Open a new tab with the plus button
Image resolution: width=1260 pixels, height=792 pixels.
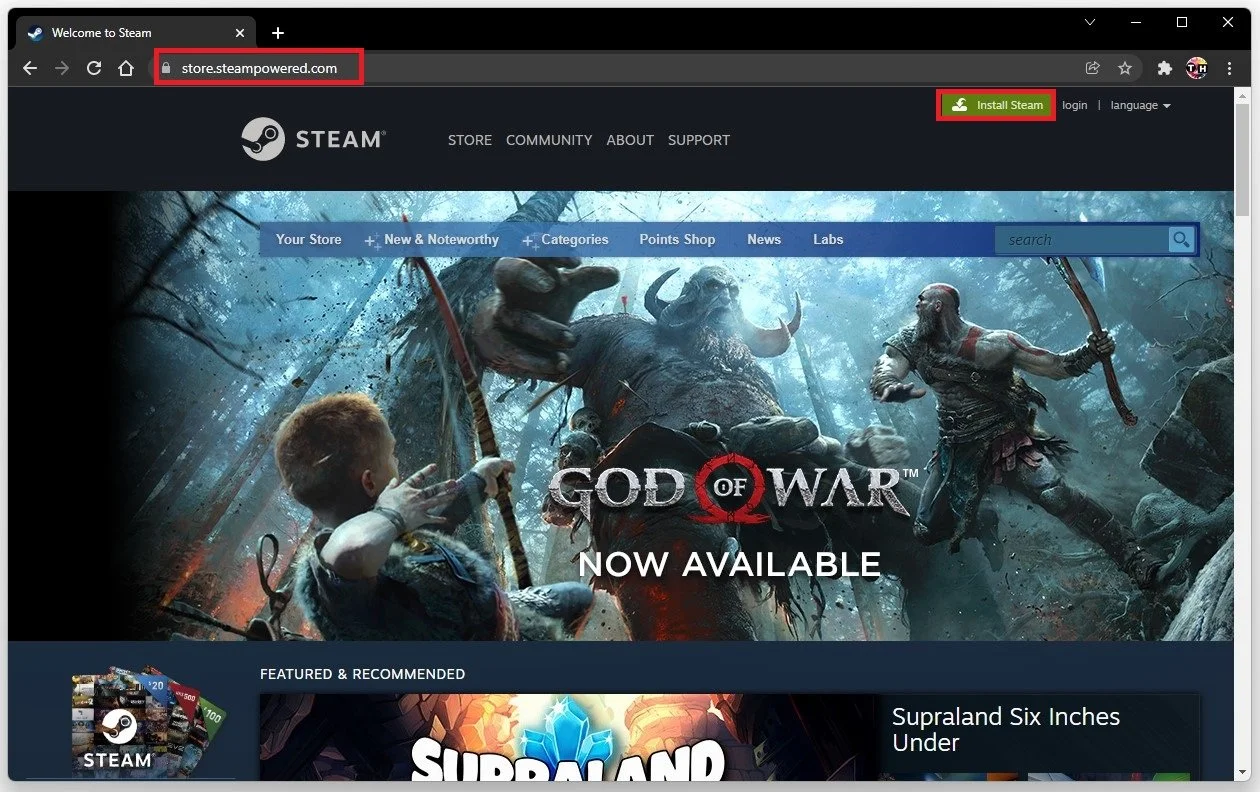[278, 33]
